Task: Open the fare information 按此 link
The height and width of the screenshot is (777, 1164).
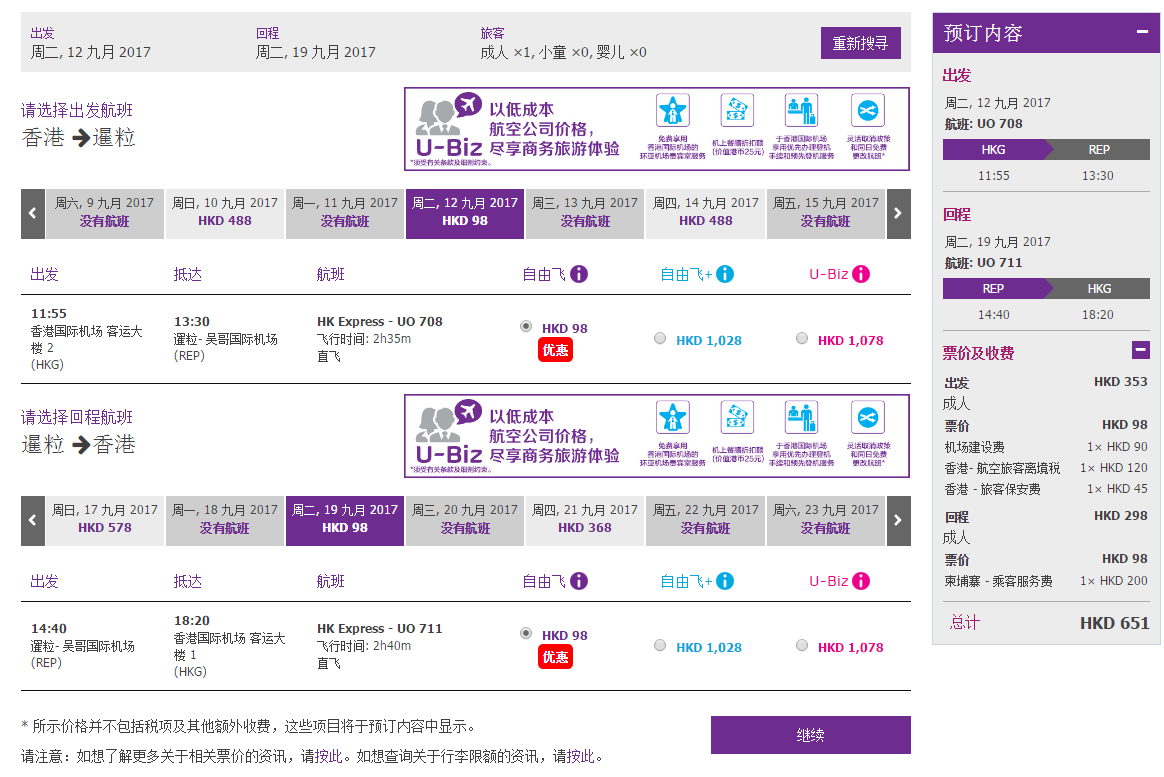Action: point(329,756)
